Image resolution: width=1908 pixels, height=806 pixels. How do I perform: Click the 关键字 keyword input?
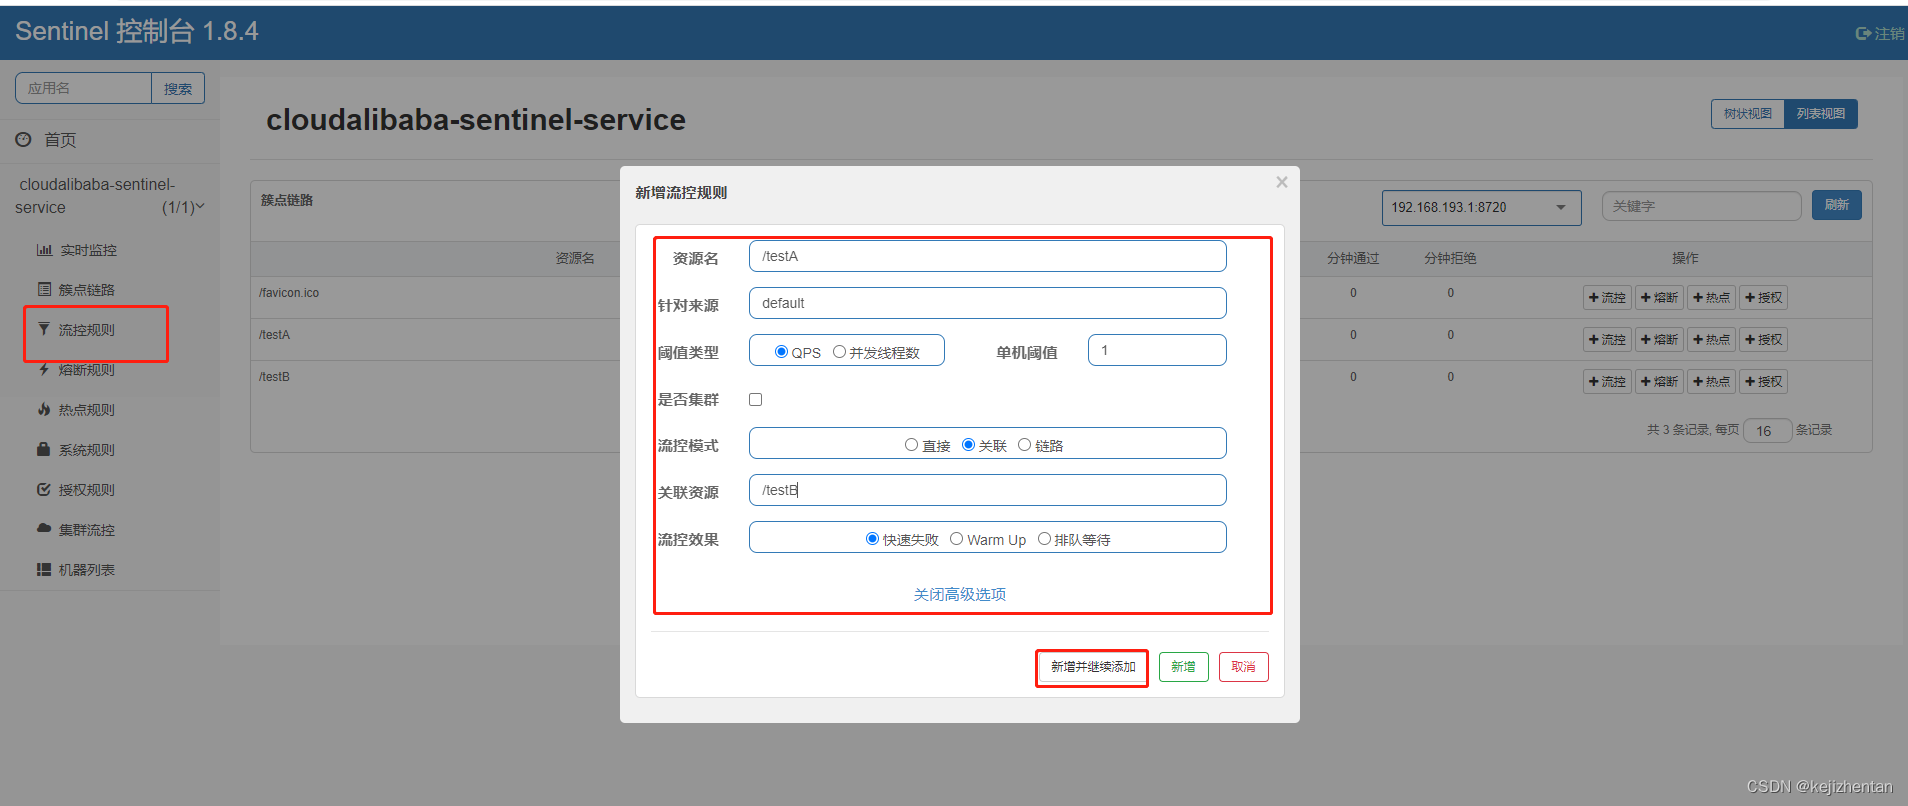pos(1701,206)
